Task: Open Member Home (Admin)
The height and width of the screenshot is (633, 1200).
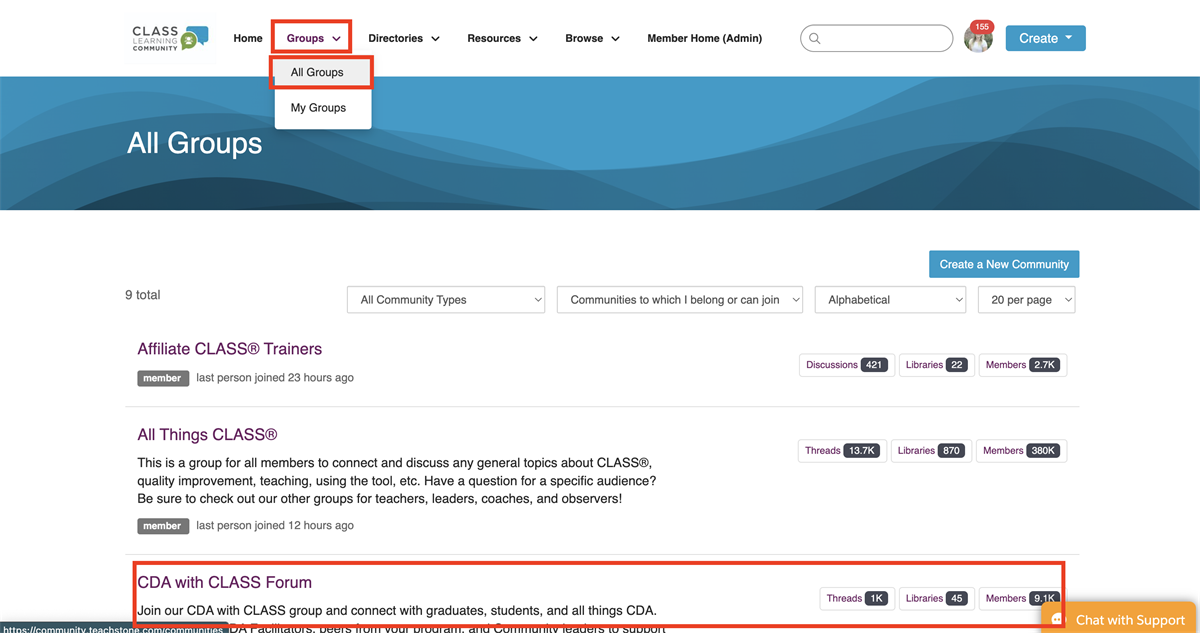Action: (704, 39)
